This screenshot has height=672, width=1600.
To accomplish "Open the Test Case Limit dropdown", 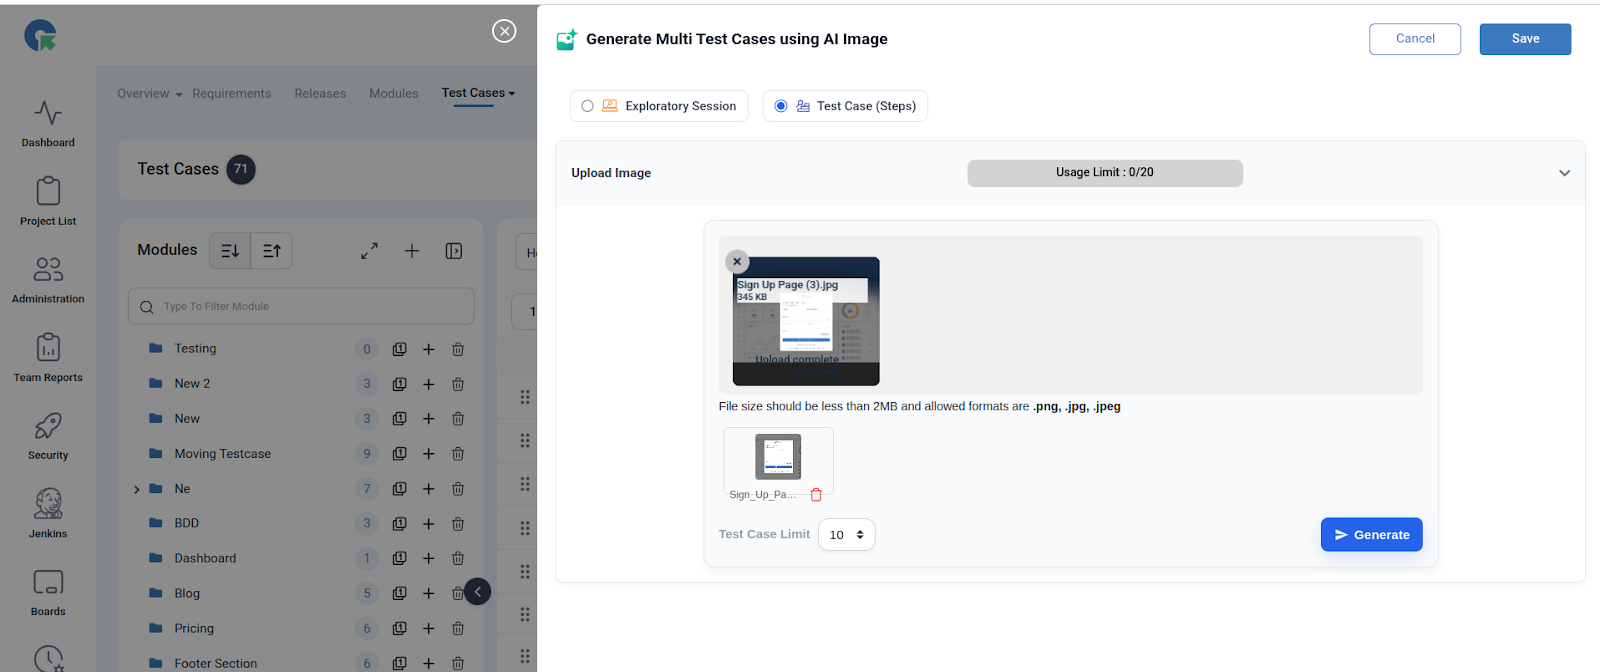I will pyautogui.click(x=846, y=535).
